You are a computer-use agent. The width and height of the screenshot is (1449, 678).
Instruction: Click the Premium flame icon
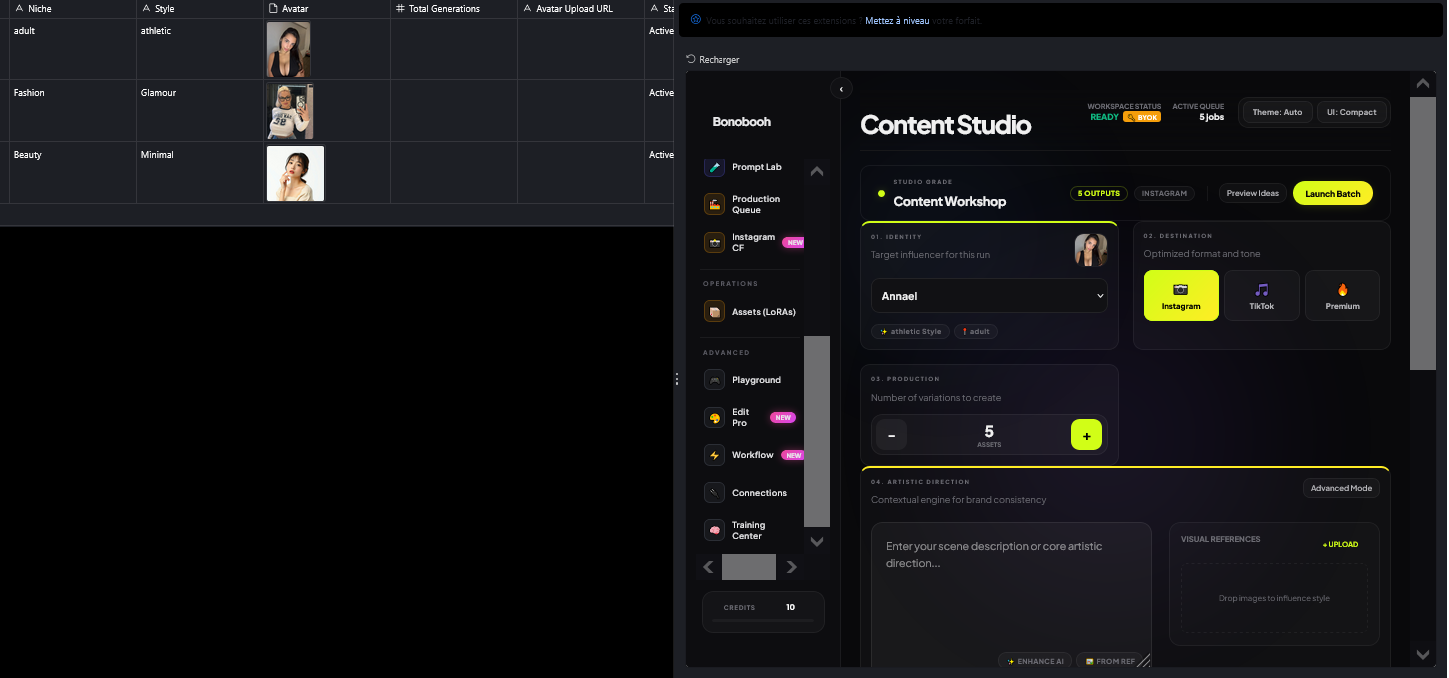(1342, 289)
